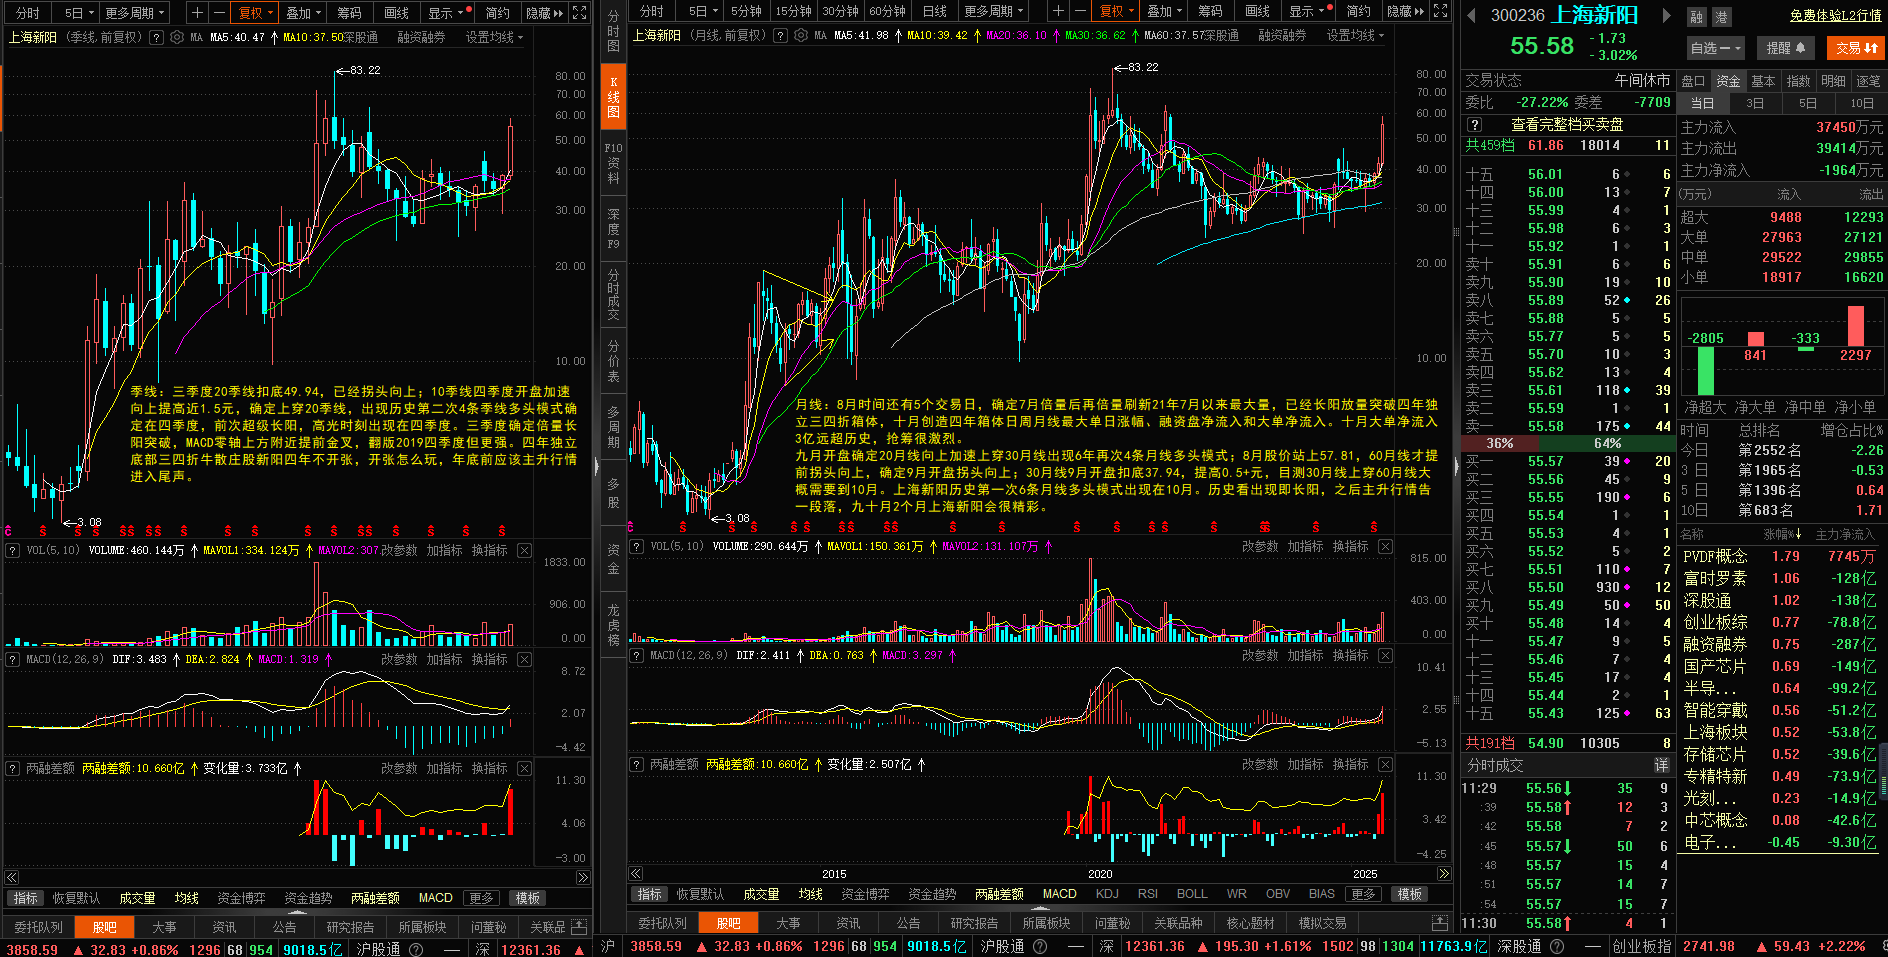Open 自选 watchlist dropdown

1716,48
